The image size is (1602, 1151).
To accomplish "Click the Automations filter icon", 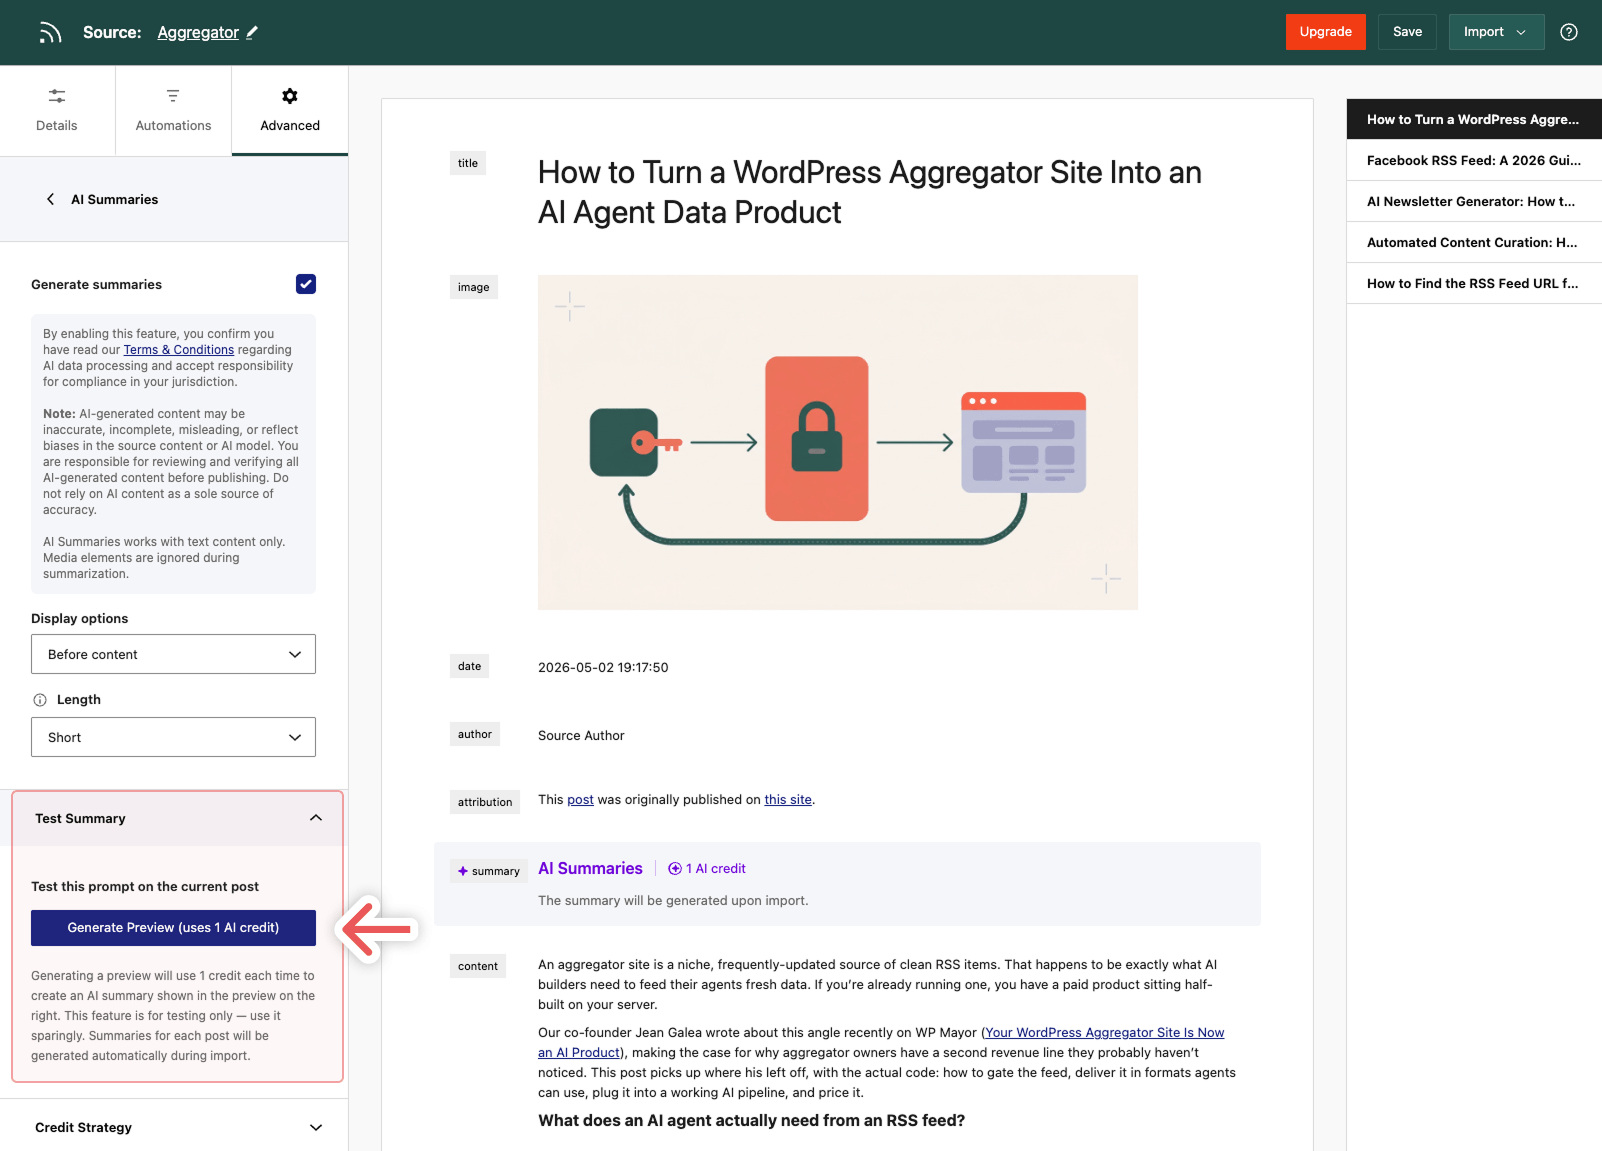I will pos(173,96).
